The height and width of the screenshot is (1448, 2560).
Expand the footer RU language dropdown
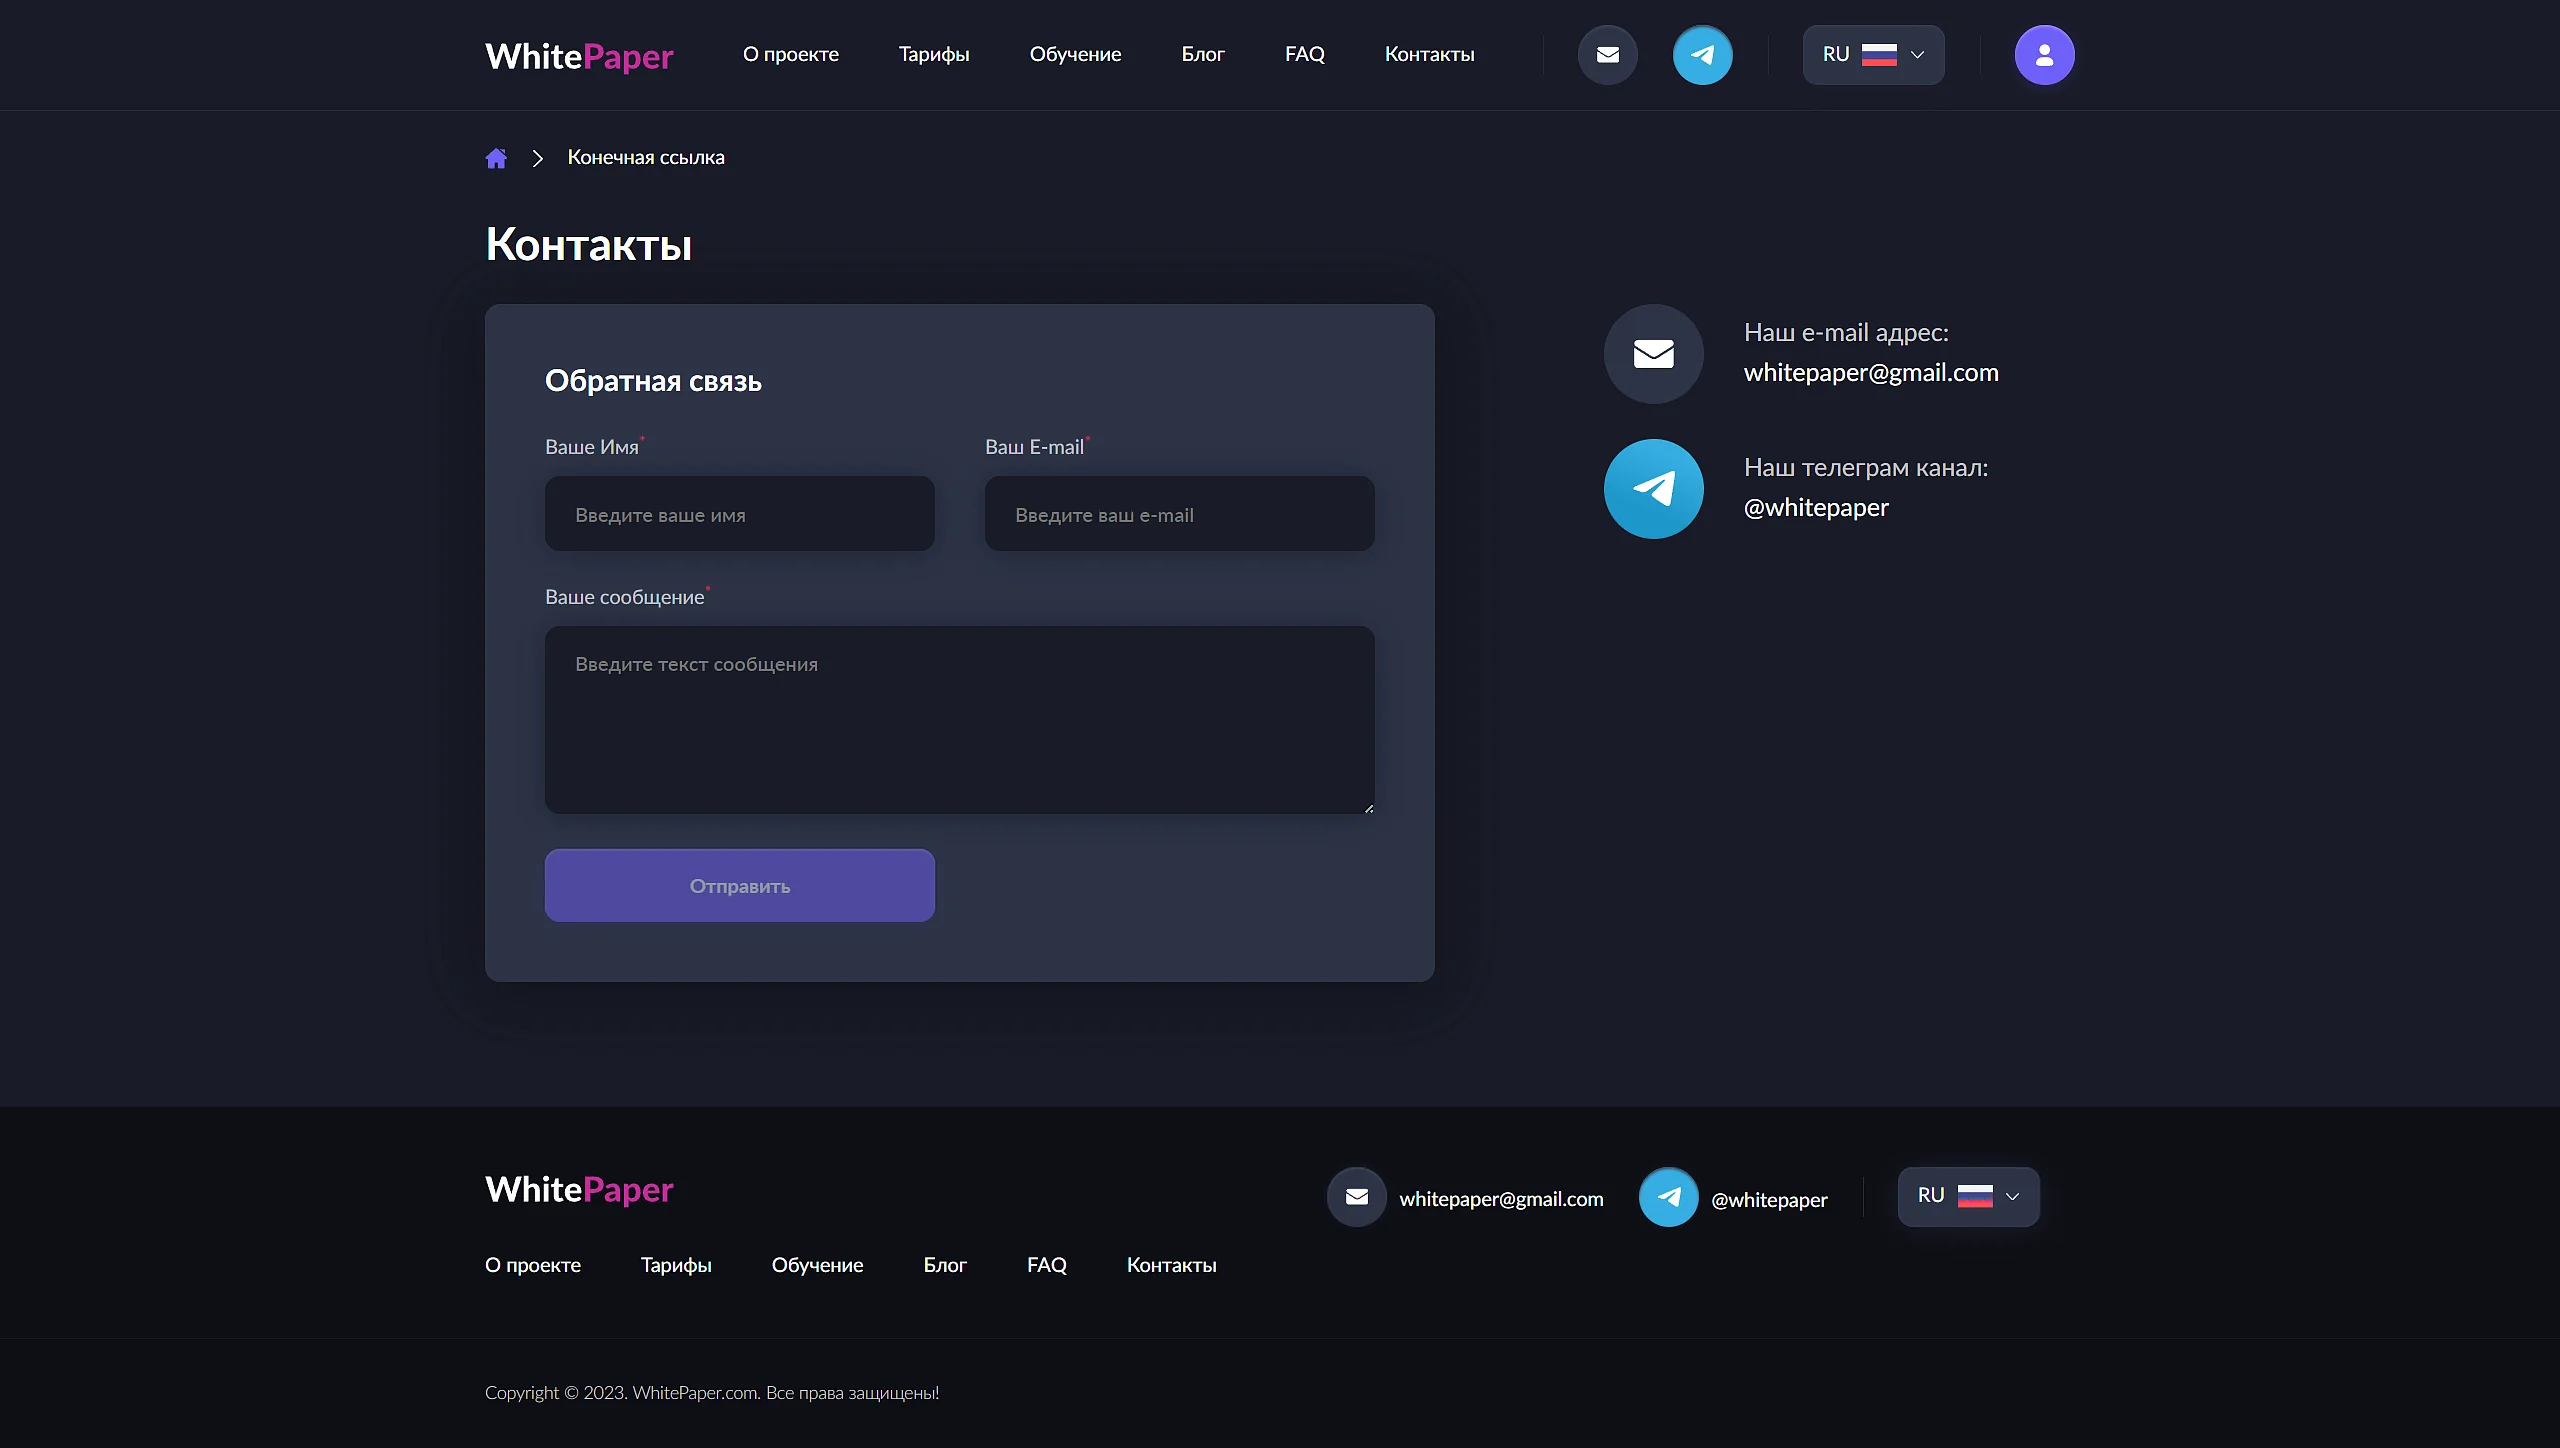point(1968,1197)
